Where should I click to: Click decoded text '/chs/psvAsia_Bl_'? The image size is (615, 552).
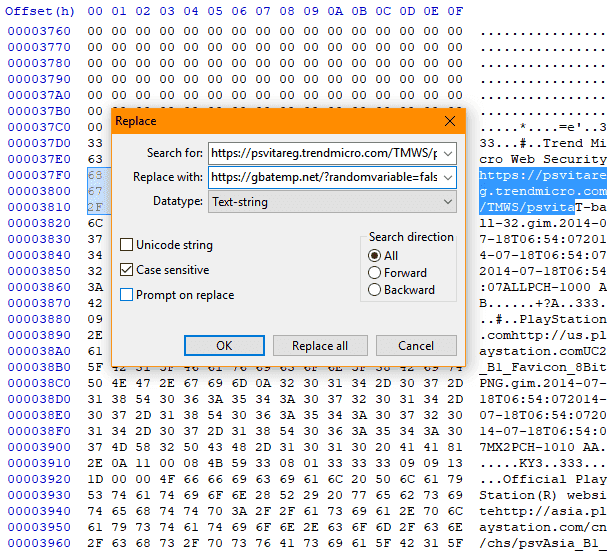coord(543,543)
